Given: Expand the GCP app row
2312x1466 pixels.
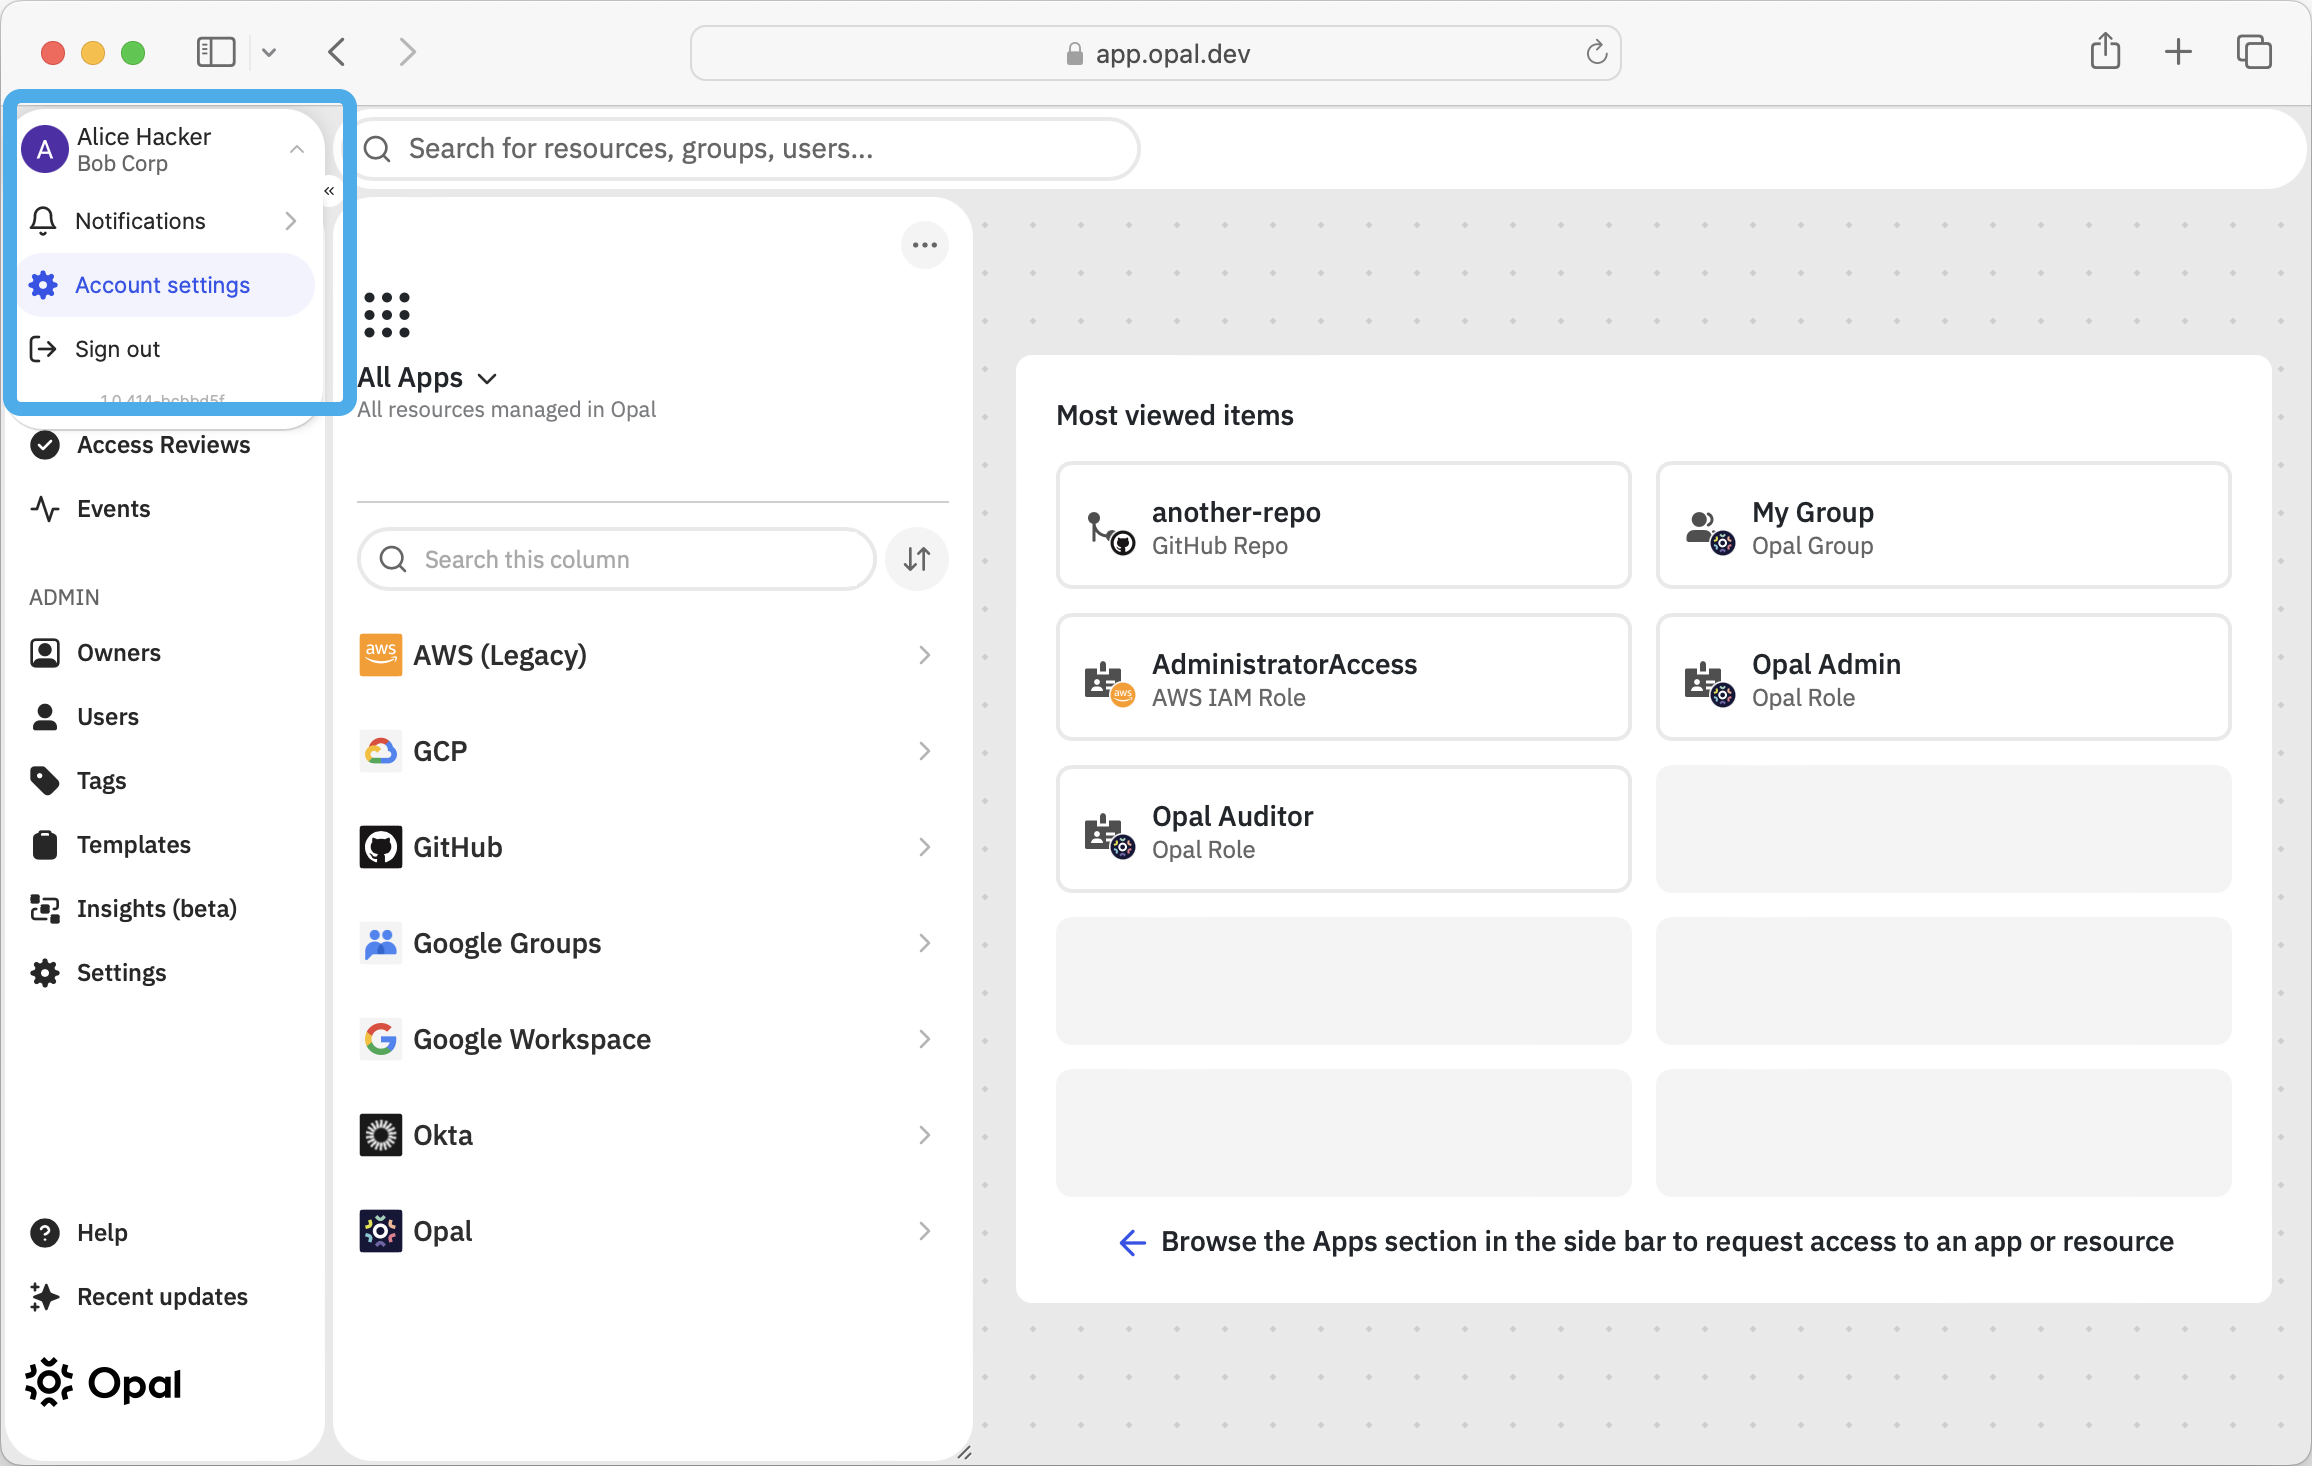Looking at the screenshot, I should point(652,751).
